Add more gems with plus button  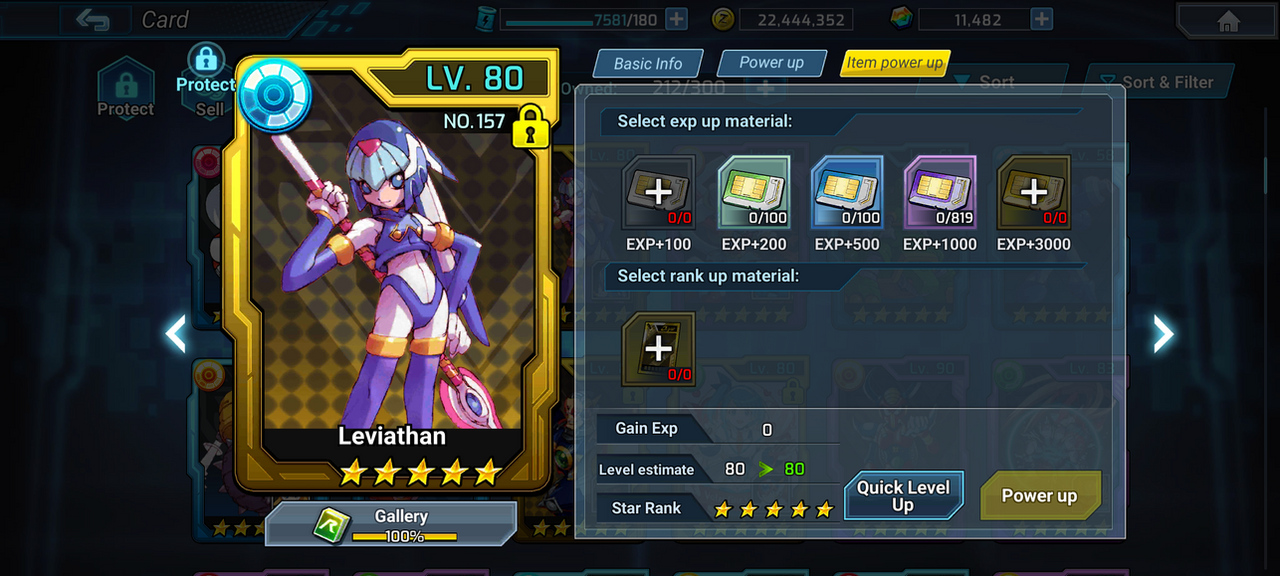click(x=1041, y=19)
